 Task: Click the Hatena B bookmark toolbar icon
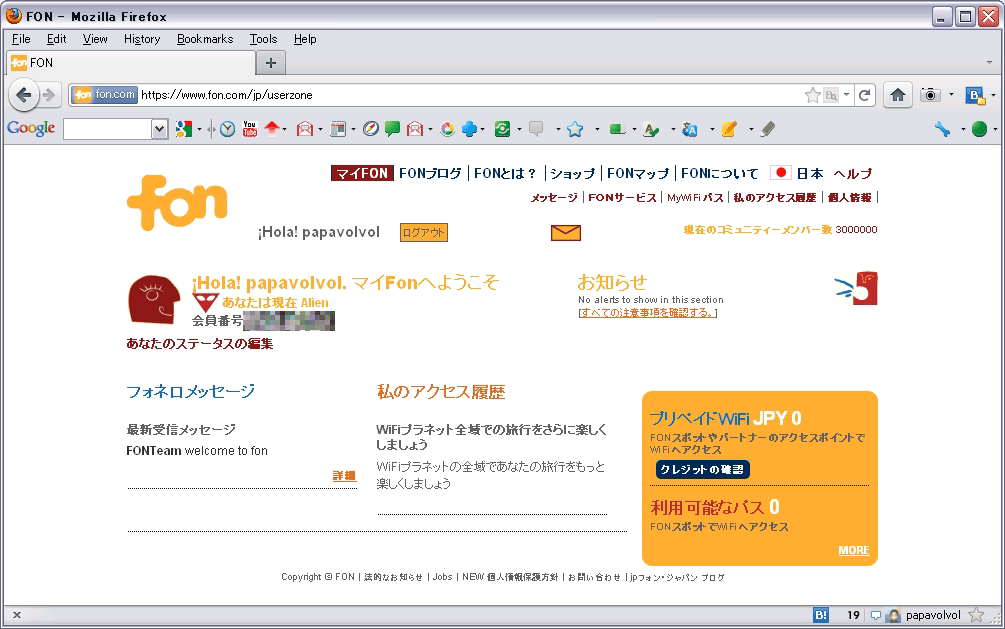[x=976, y=96]
